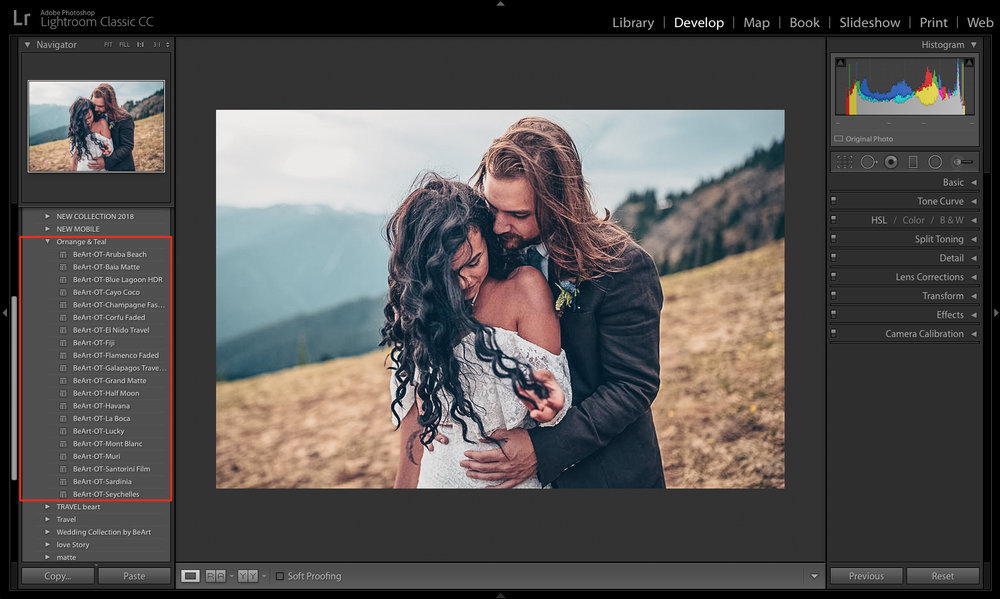The width and height of the screenshot is (1000, 599).
Task: Collapse the Orange & Teal preset folder
Action: point(47,242)
